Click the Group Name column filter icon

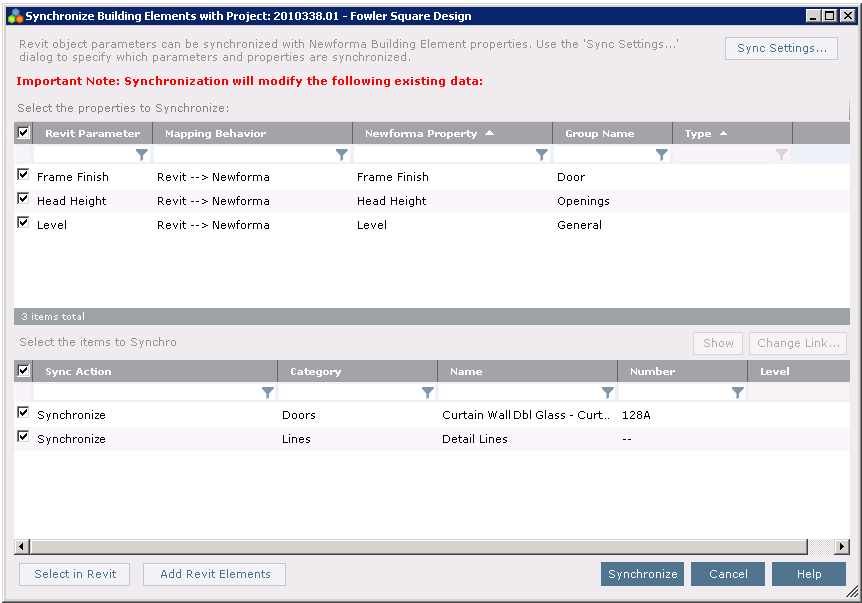662,155
